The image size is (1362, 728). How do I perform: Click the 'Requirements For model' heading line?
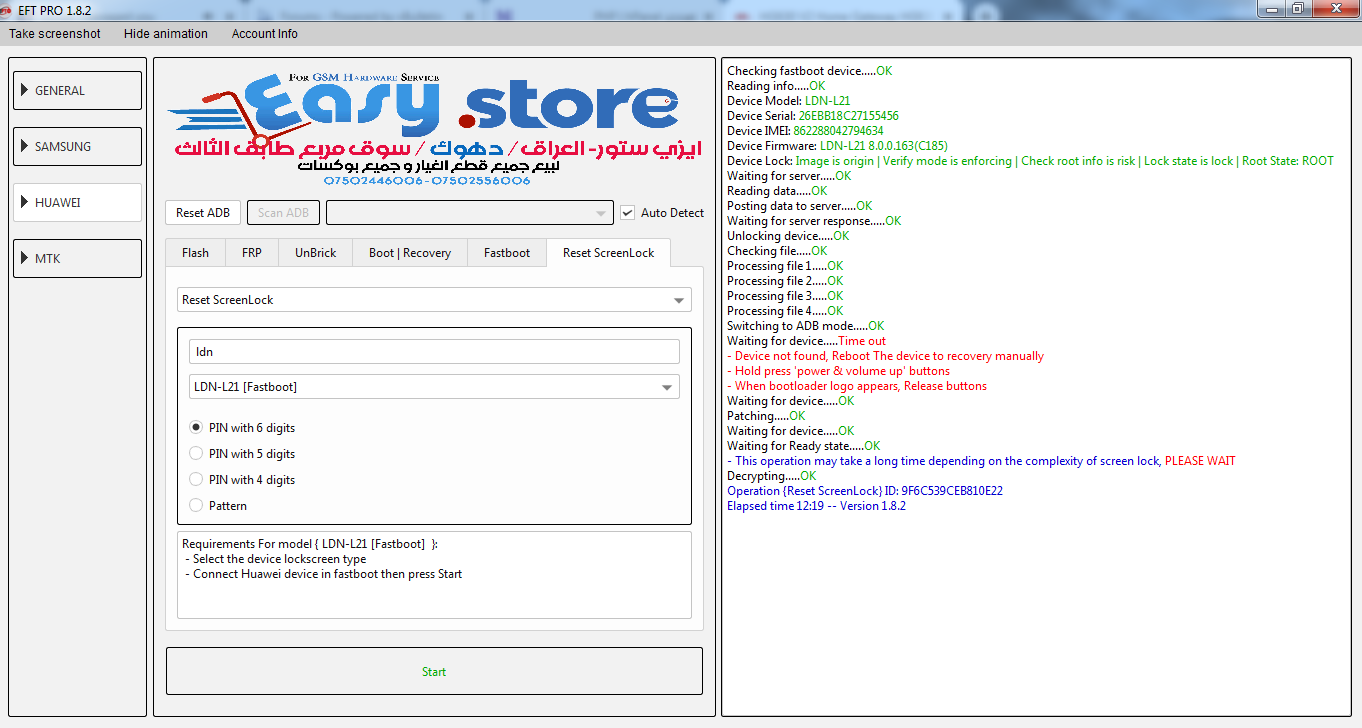pos(310,544)
